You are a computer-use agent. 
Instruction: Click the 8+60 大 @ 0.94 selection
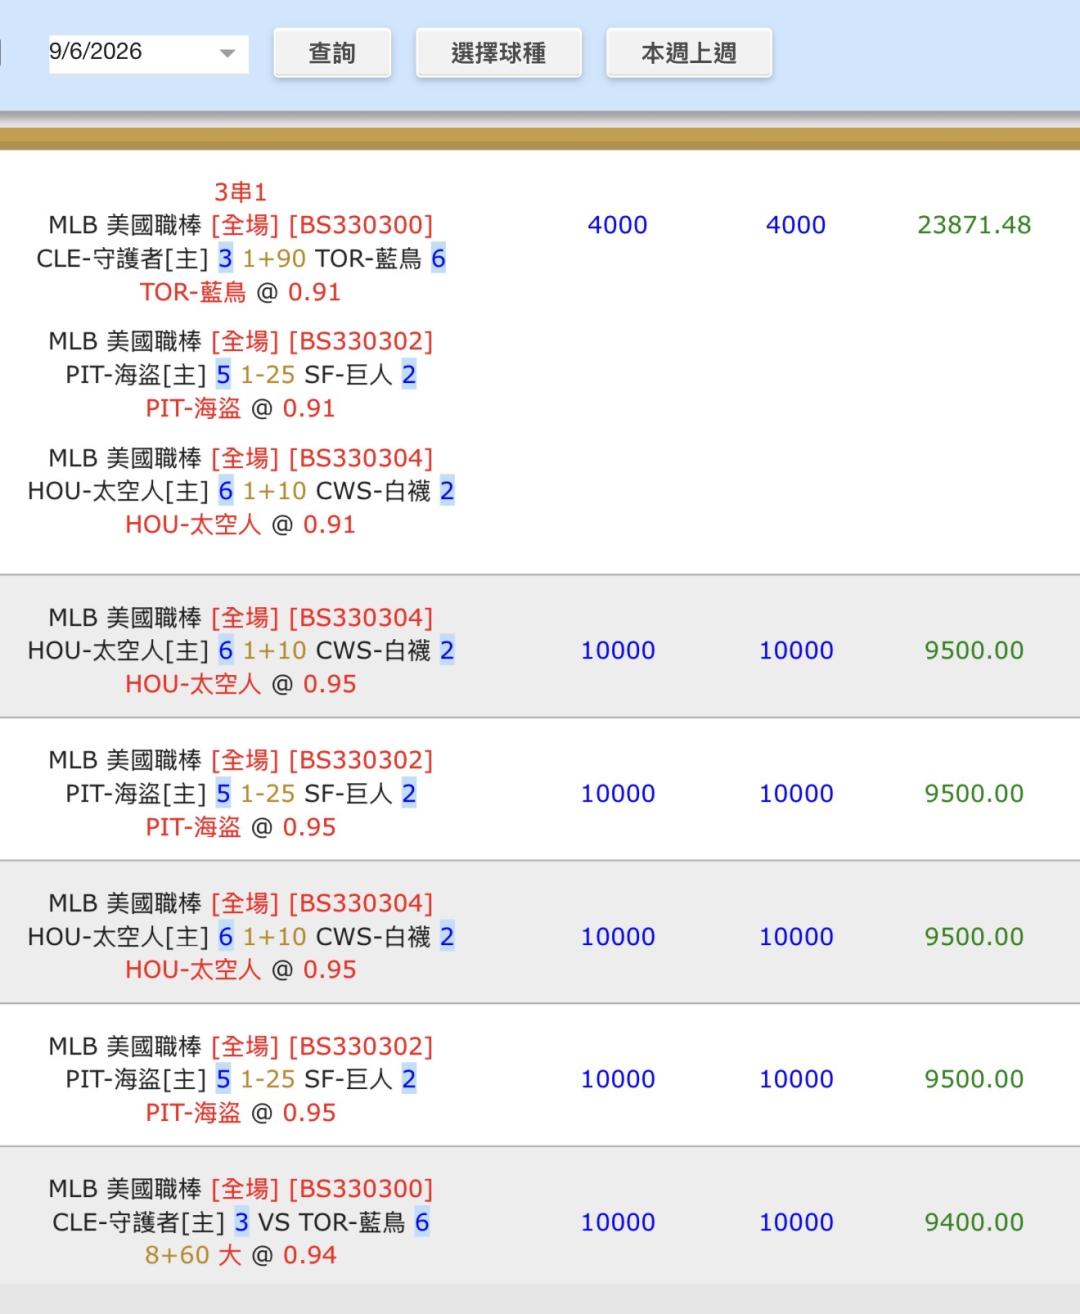pyautogui.click(x=240, y=1255)
